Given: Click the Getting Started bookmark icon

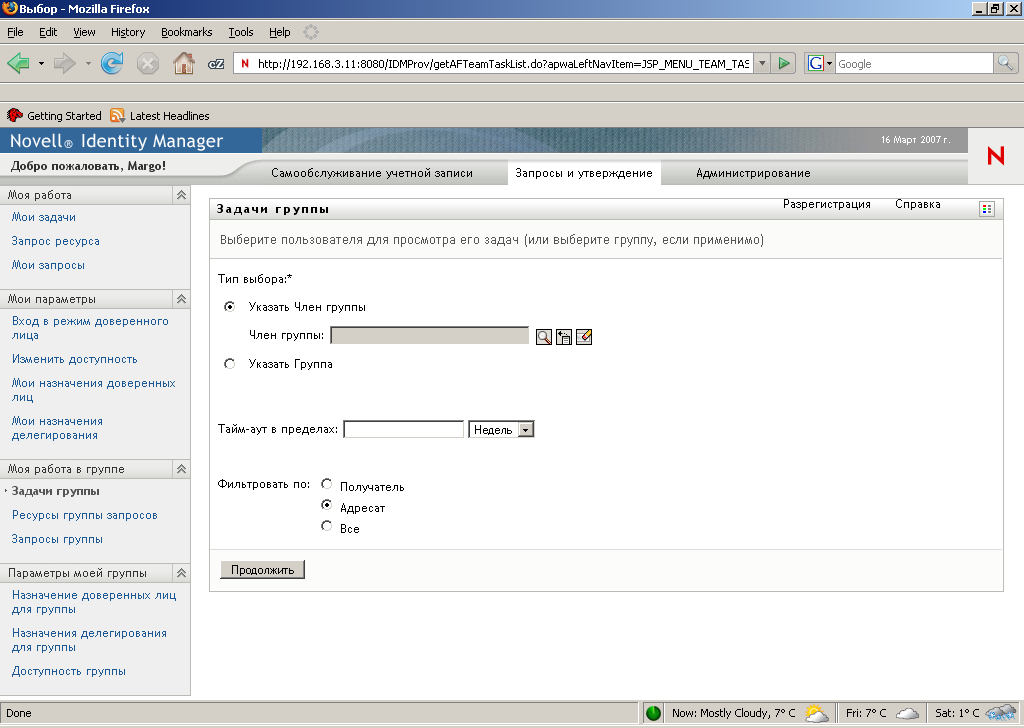Looking at the screenshot, I should [x=14, y=116].
